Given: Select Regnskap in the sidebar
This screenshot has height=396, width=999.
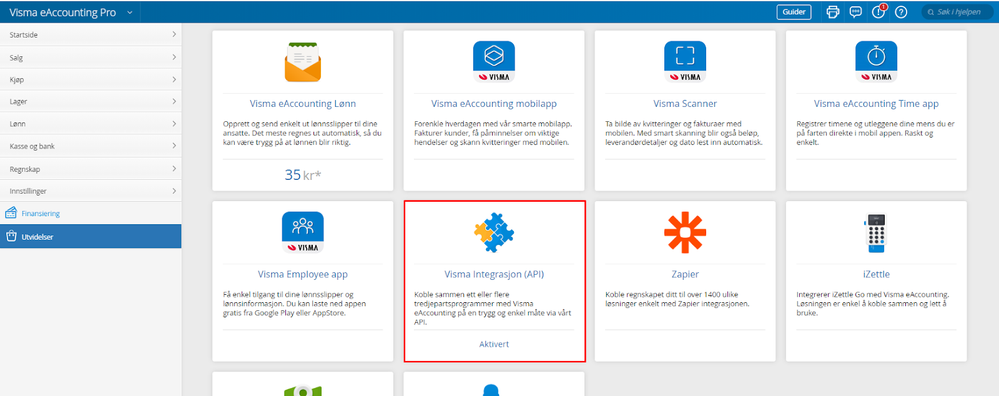Looking at the screenshot, I should pos(90,169).
